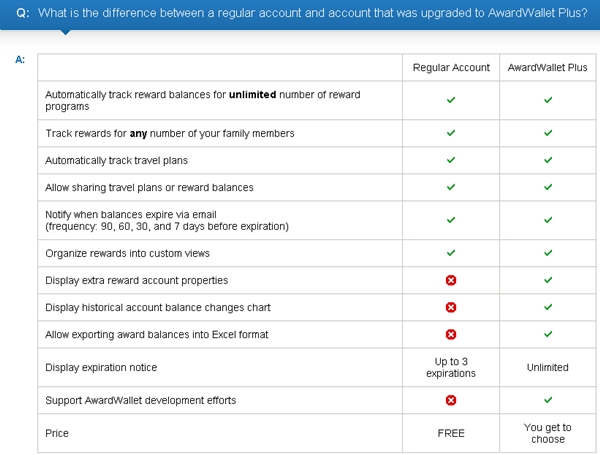Click AwardWallet Plus checkmark for custom views row
Screen dimensions: 600x455
click(x=548, y=253)
